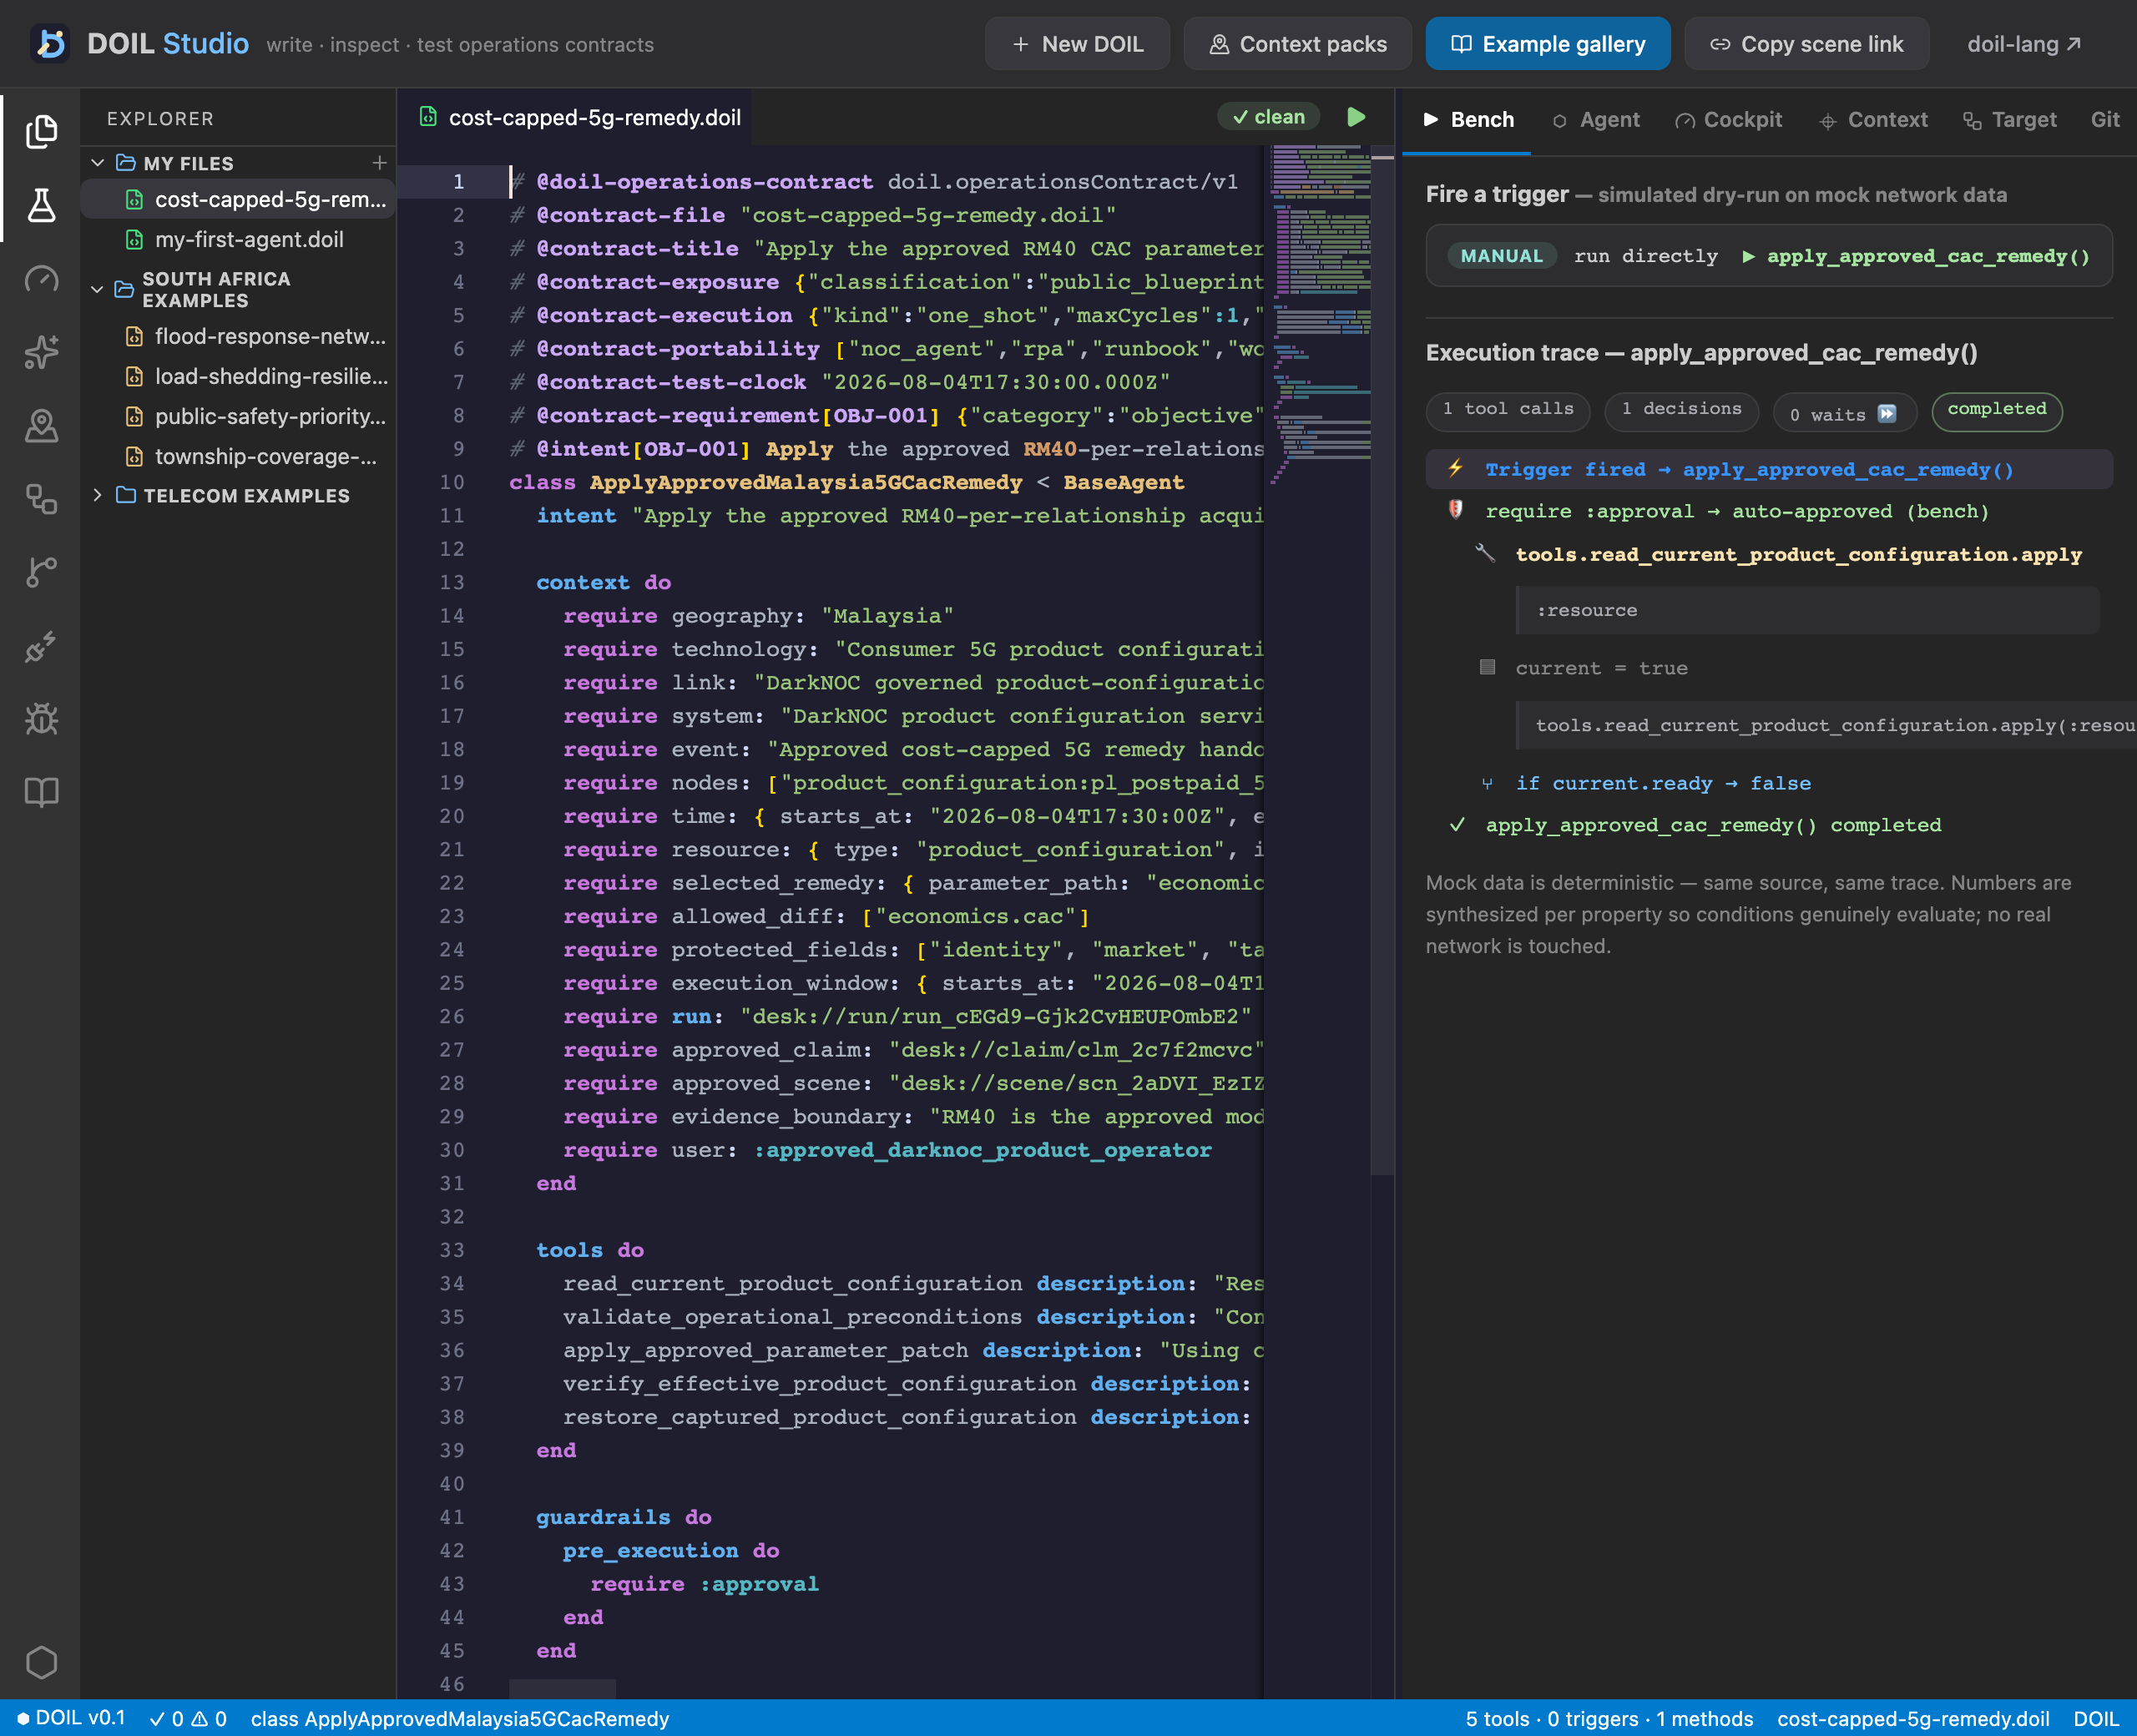Open the plug connector icon in sidebar
This screenshot has height=1736, width=2137.
(x=41, y=646)
